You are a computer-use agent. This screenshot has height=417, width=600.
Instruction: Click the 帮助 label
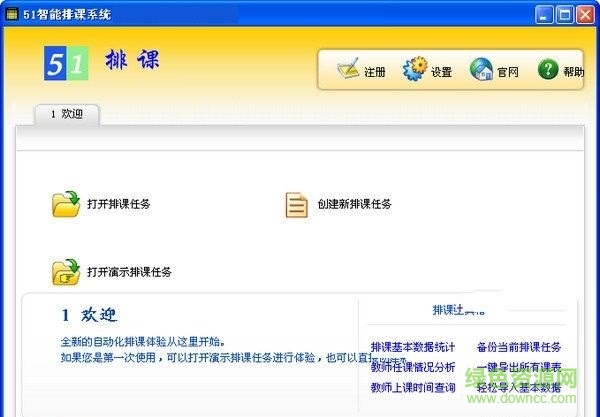pyautogui.click(x=574, y=72)
